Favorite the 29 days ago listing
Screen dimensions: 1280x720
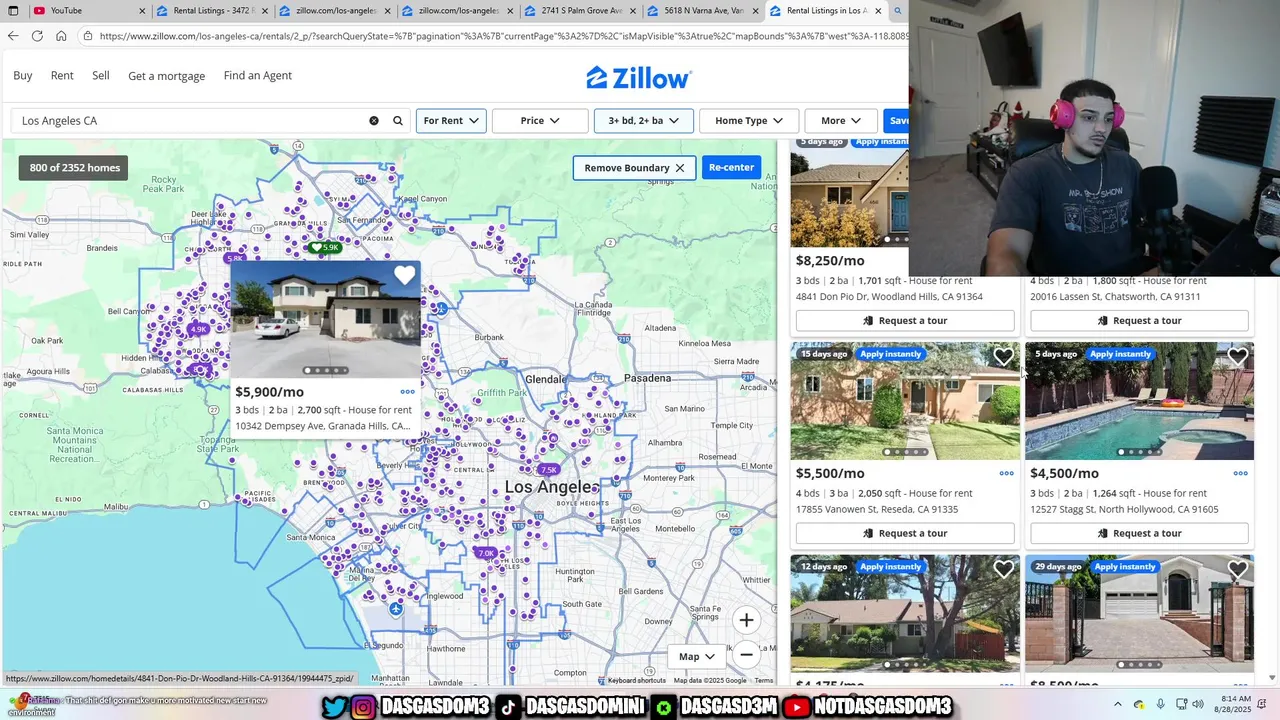[x=1237, y=570]
